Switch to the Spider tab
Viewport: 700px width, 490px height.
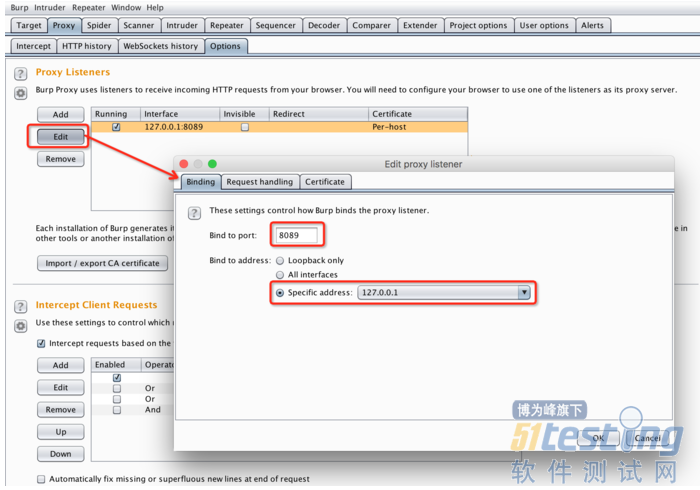tap(99, 25)
